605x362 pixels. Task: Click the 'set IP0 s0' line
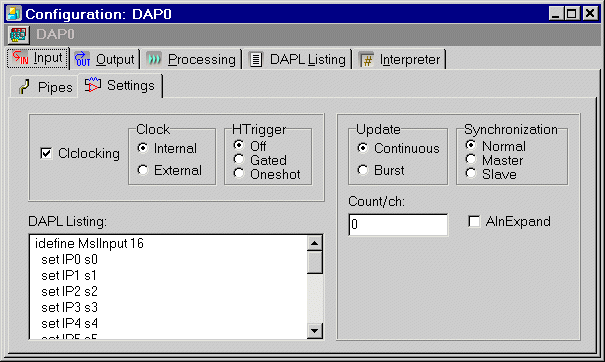pyautogui.click(x=69, y=260)
